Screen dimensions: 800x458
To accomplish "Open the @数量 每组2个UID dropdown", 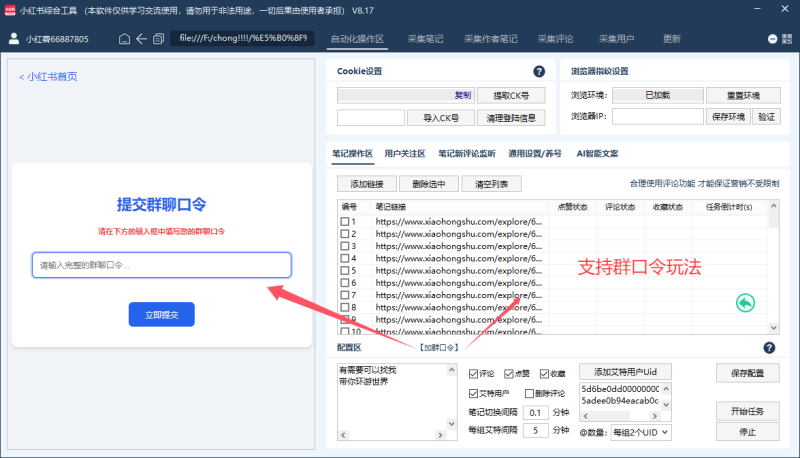I will [x=641, y=432].
